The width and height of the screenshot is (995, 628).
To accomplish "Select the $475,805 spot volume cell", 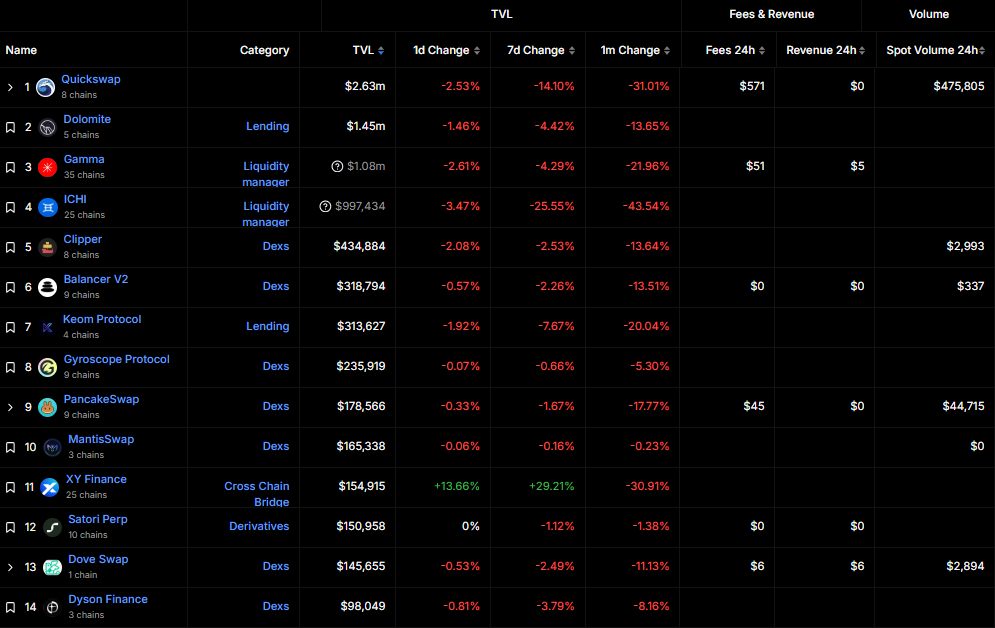I will [959, 86].
